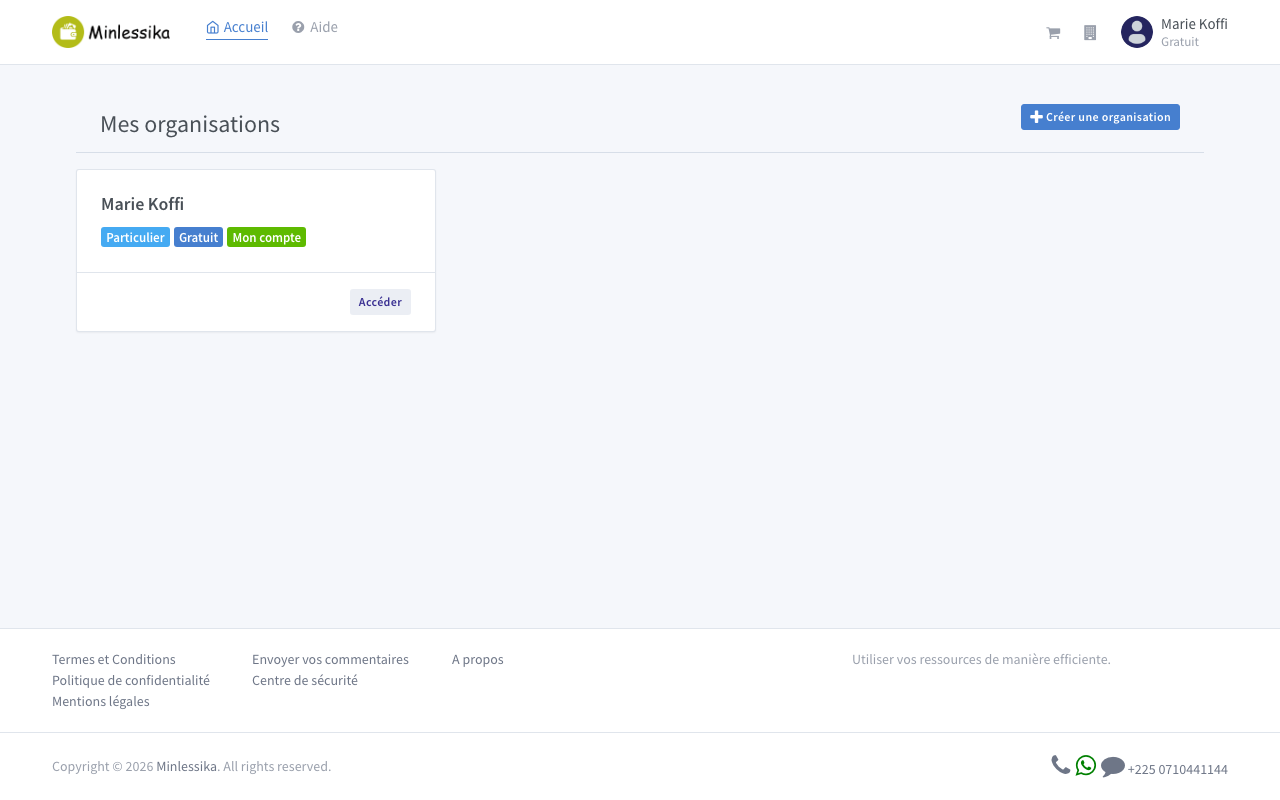Click the Gratuit badge on the card
This screenshot has height=800, width=1280.
(198, 237)
